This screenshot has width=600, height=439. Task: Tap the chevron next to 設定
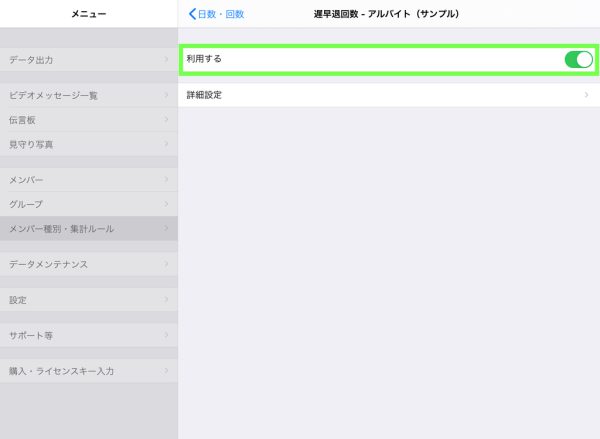click(x=166, y=299)
